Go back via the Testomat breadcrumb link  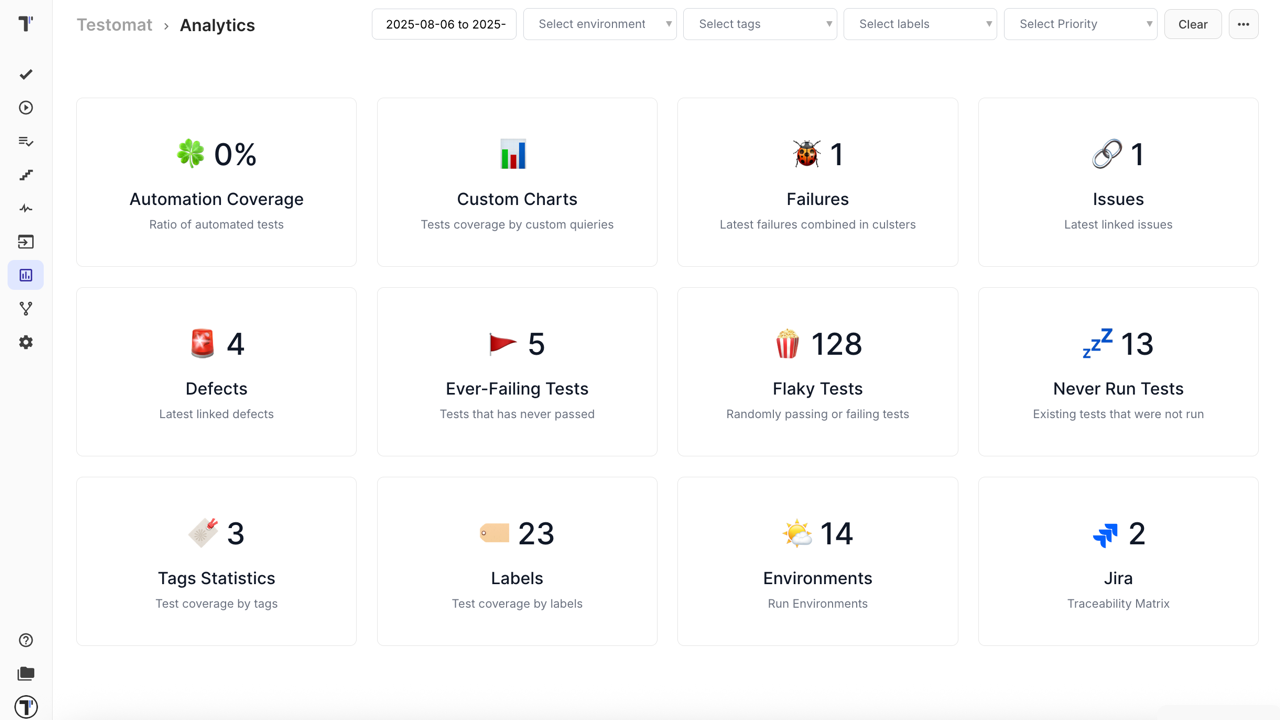pyautogui.click(x=114, y=24)
